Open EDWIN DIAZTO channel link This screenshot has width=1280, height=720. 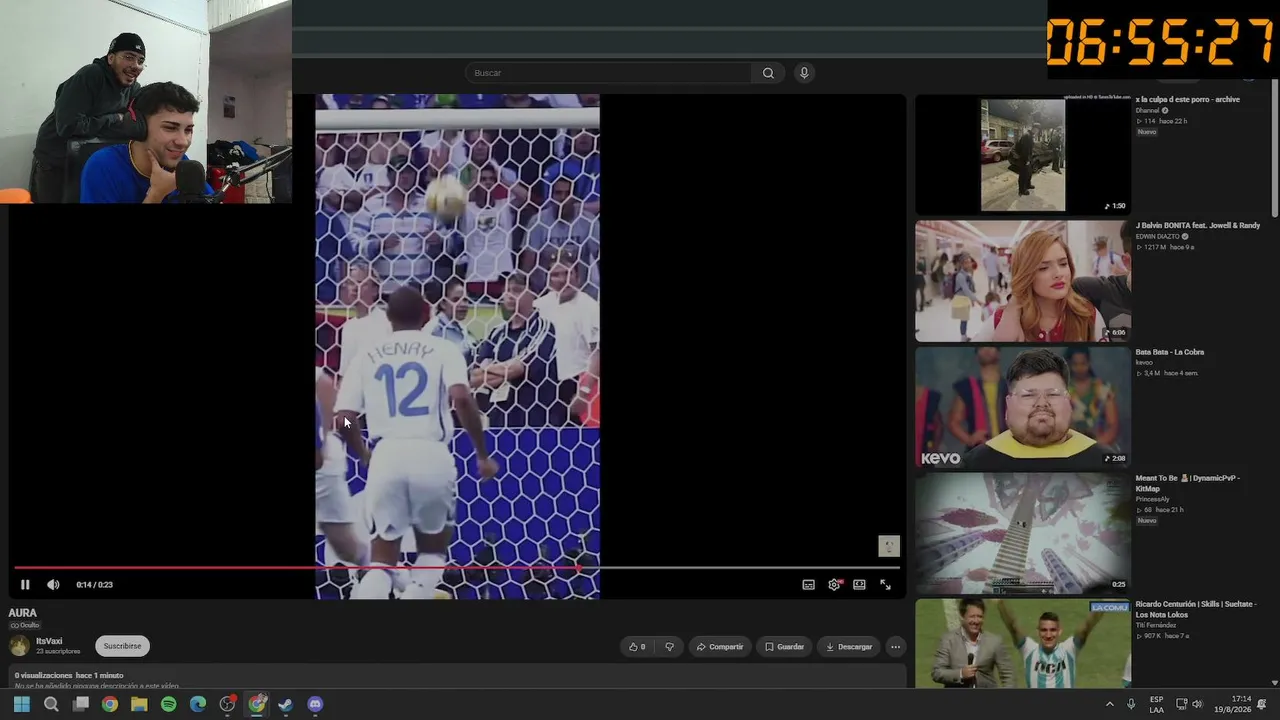(1159, 237)
